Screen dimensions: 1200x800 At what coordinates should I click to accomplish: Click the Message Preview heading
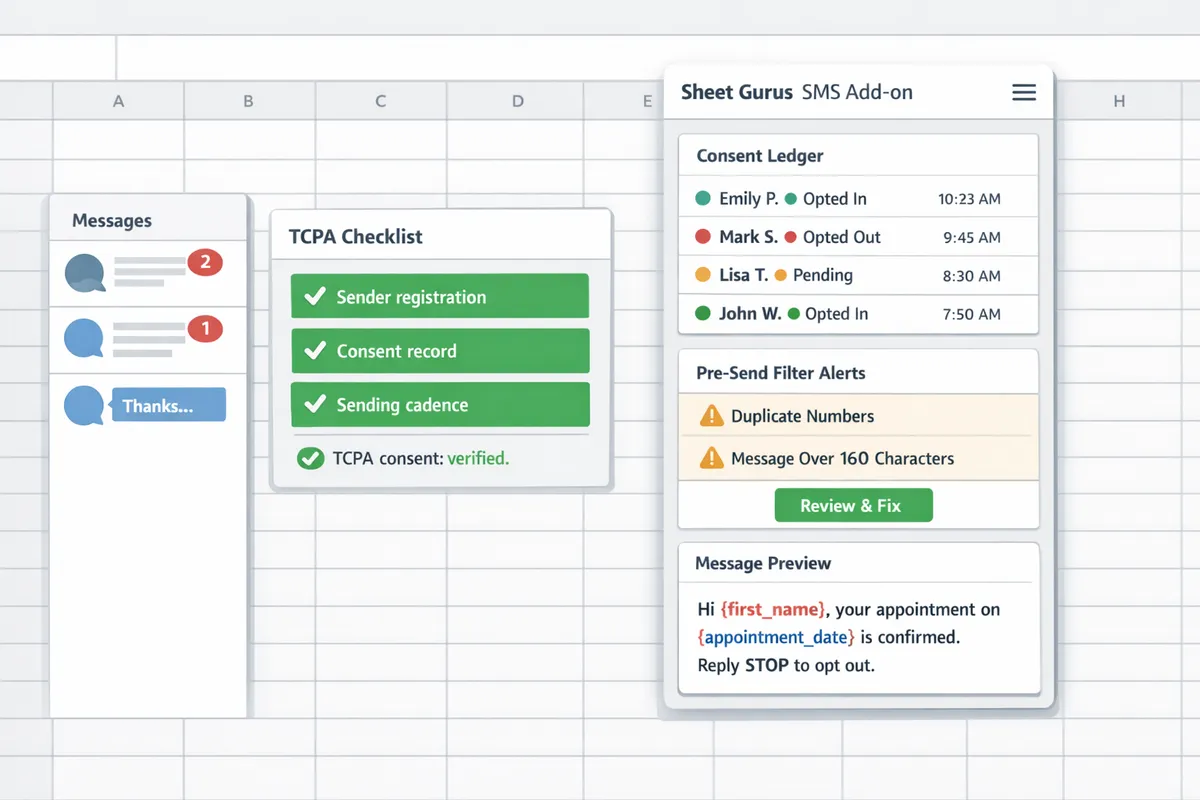coord(763,563)
